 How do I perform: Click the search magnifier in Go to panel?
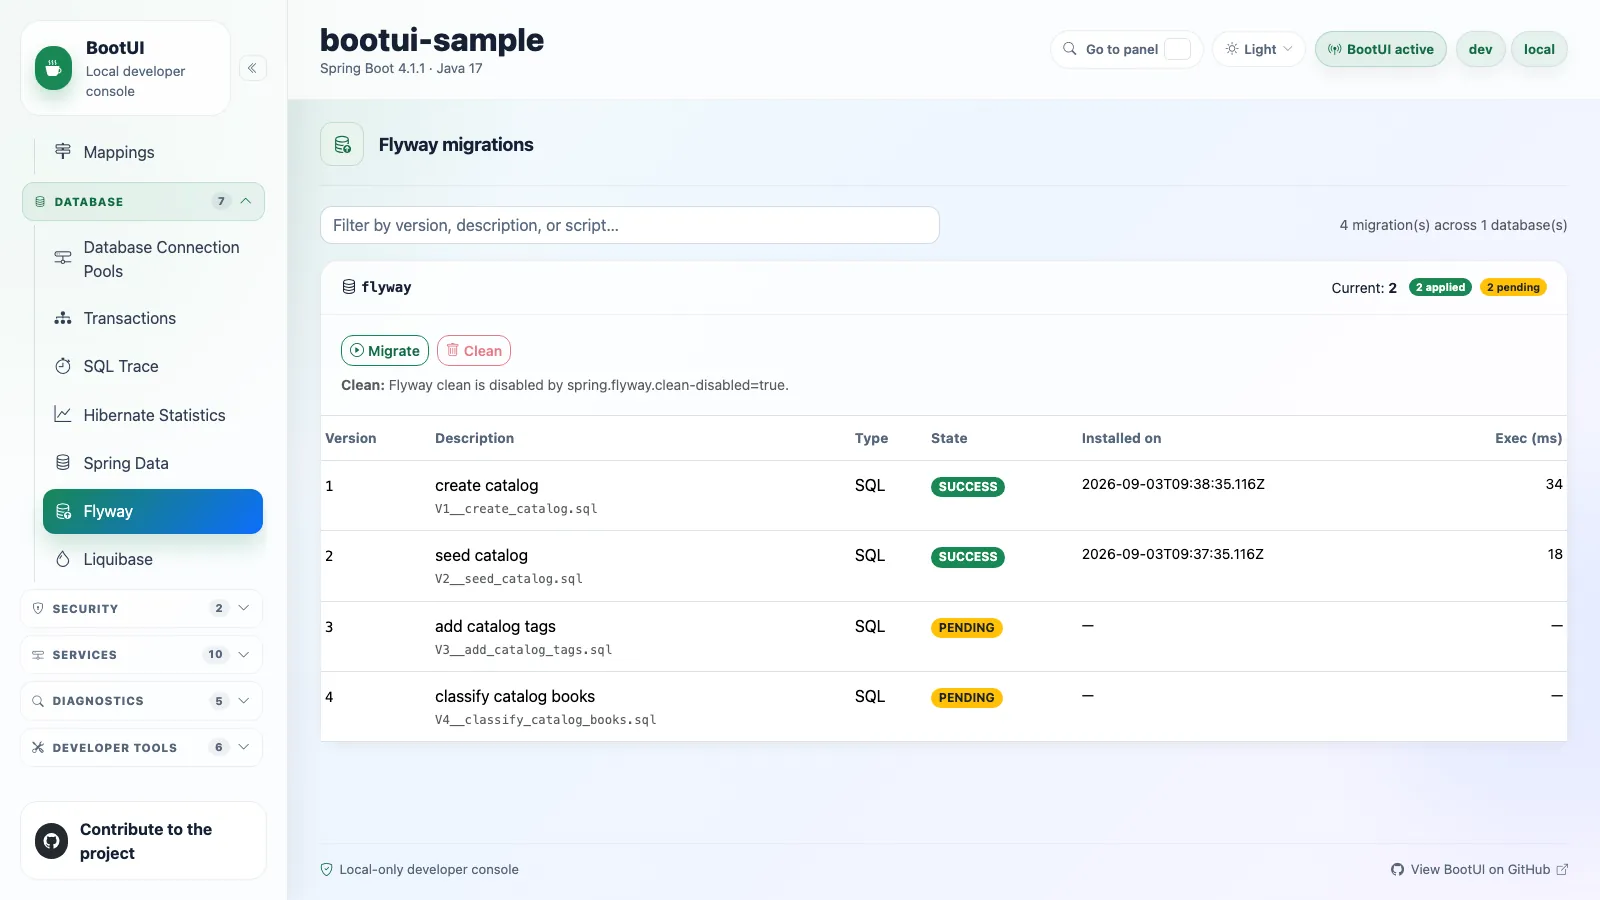point(1070,49)
